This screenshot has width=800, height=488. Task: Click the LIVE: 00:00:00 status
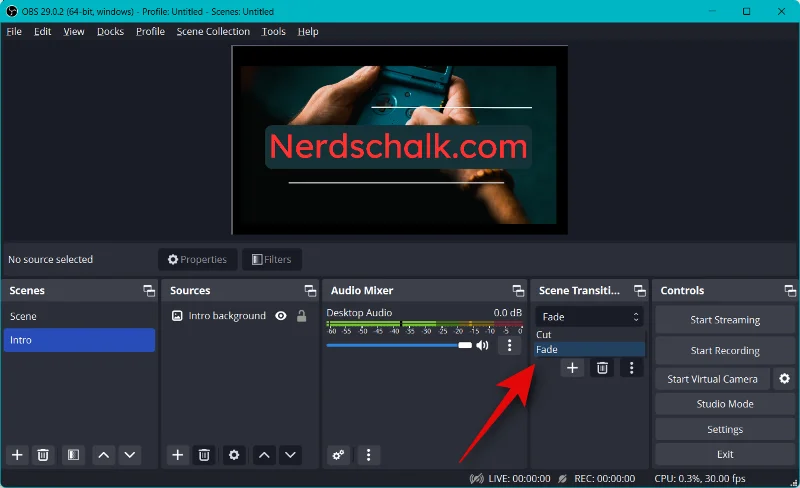(x=519, y=479)
